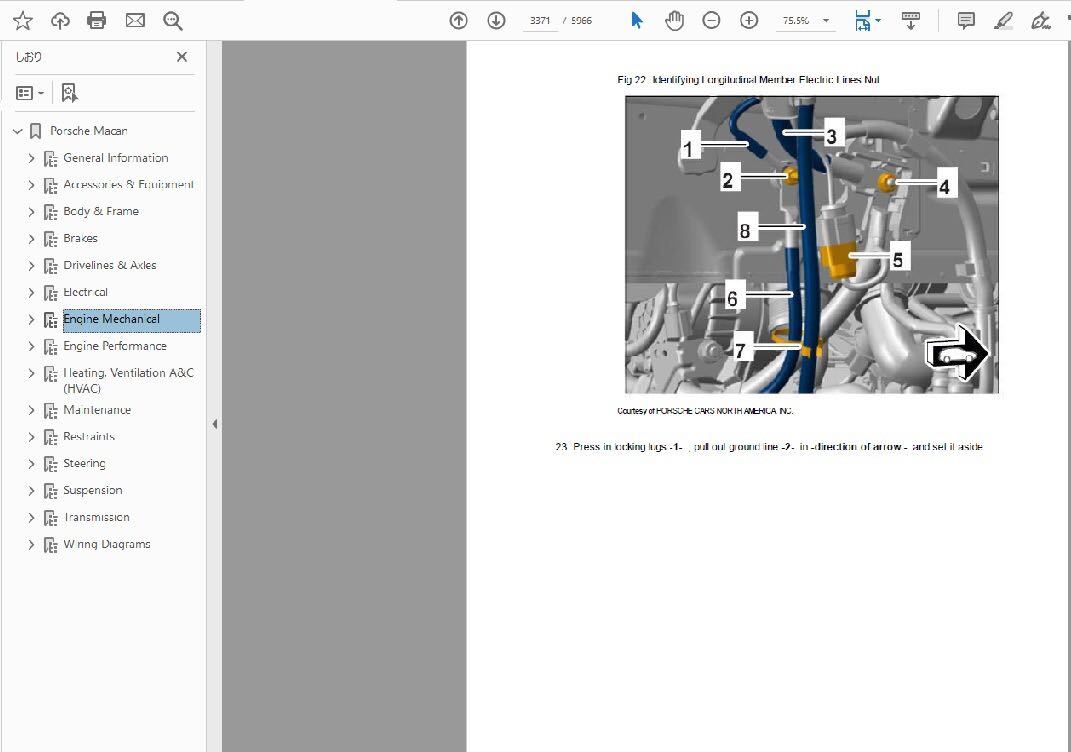Image resolution: width=1071 pixels, height=752 pixels.
Task: Expand the Accessories & Equipment bookmark
Action: (x=31, y=185)
